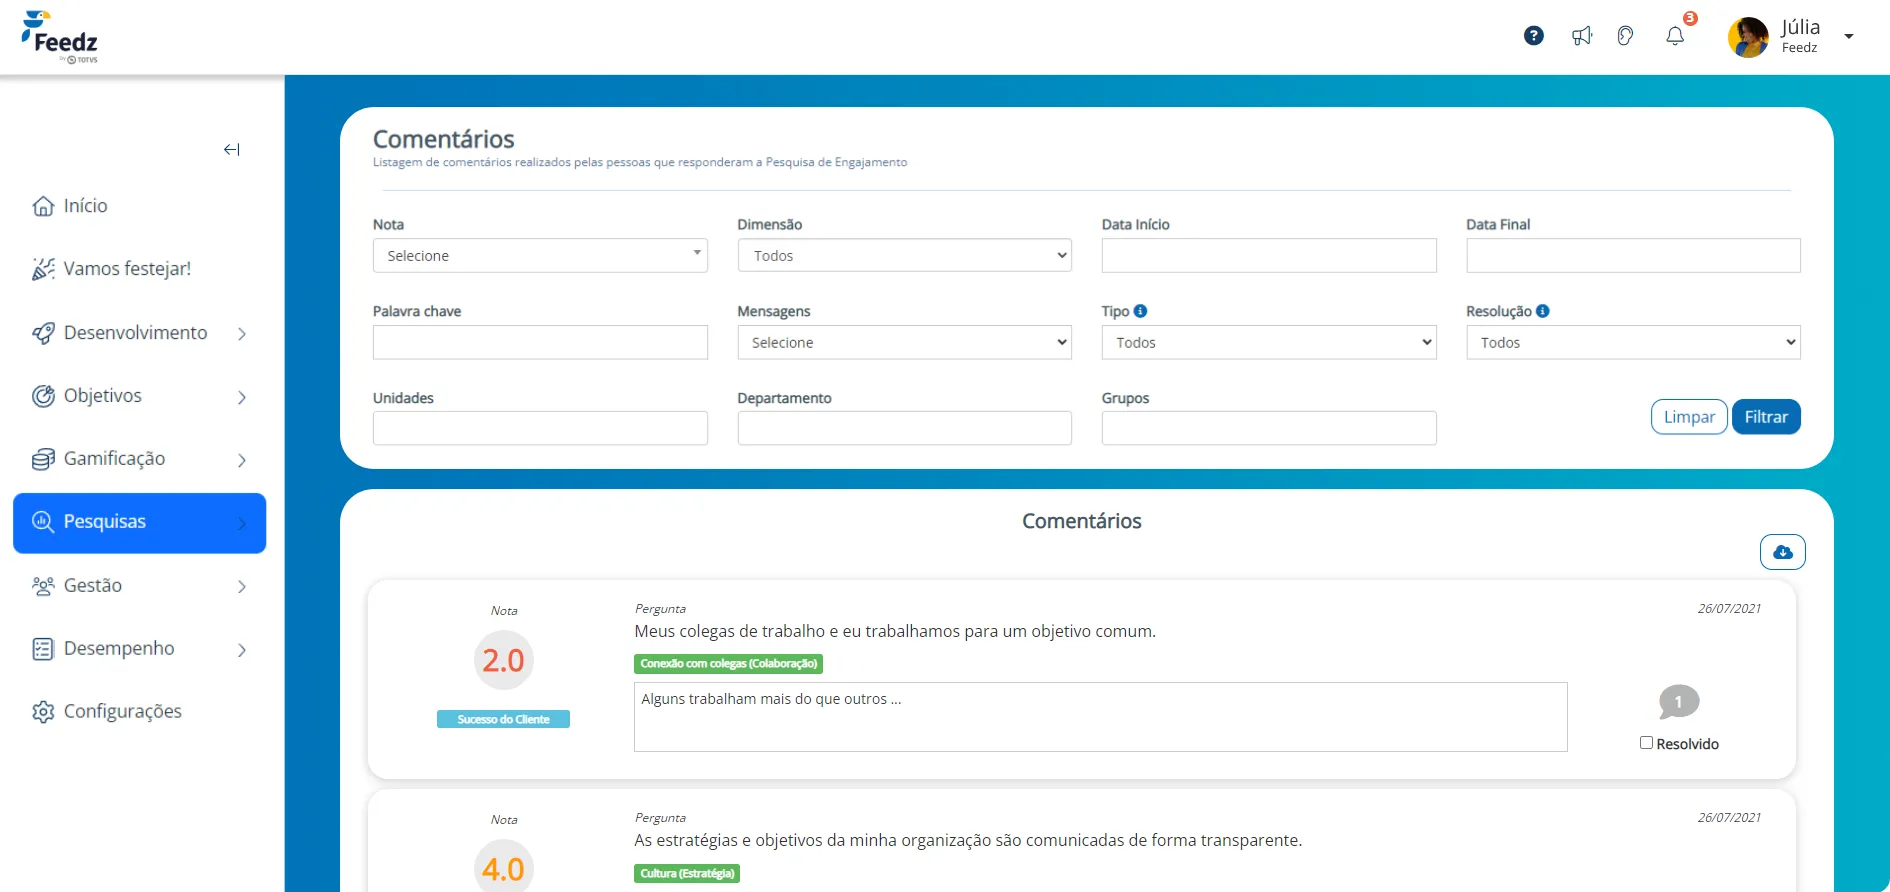
Task: Click the 2.0 score circle
Action: tap(503, 660)
